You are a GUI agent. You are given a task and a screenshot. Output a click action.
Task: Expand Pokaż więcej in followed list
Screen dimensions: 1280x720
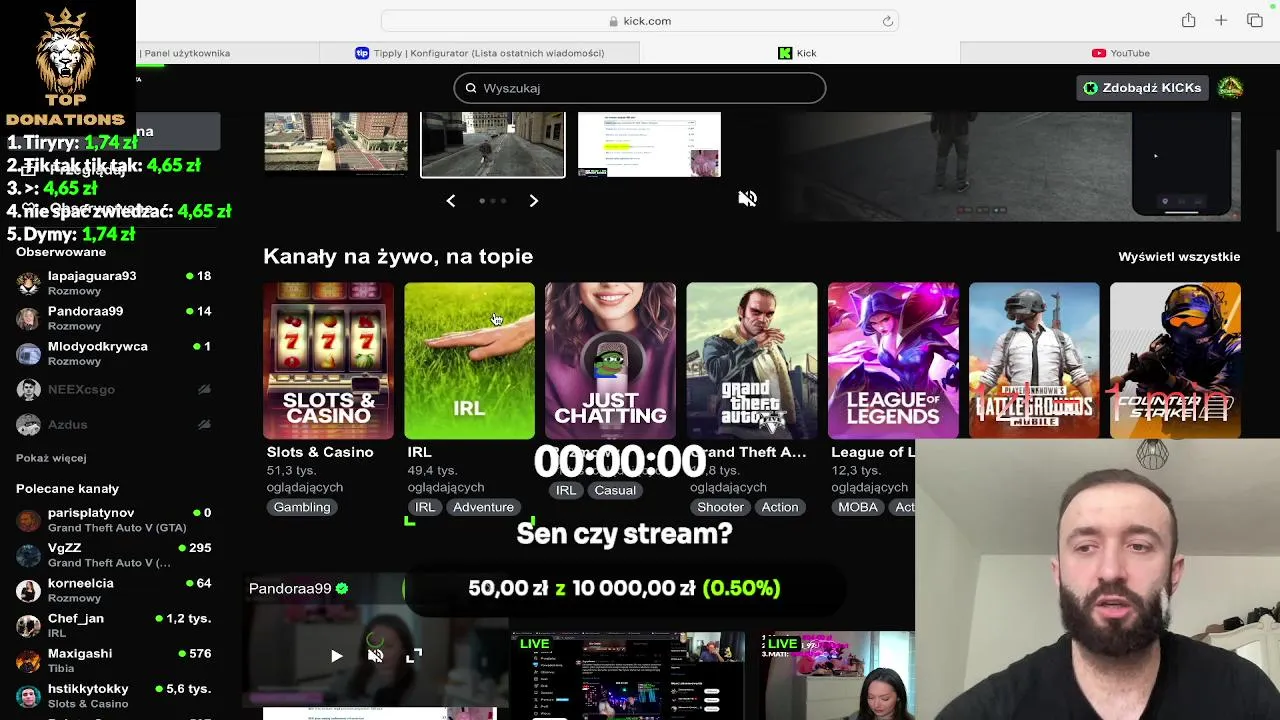(x=51, y=458)
